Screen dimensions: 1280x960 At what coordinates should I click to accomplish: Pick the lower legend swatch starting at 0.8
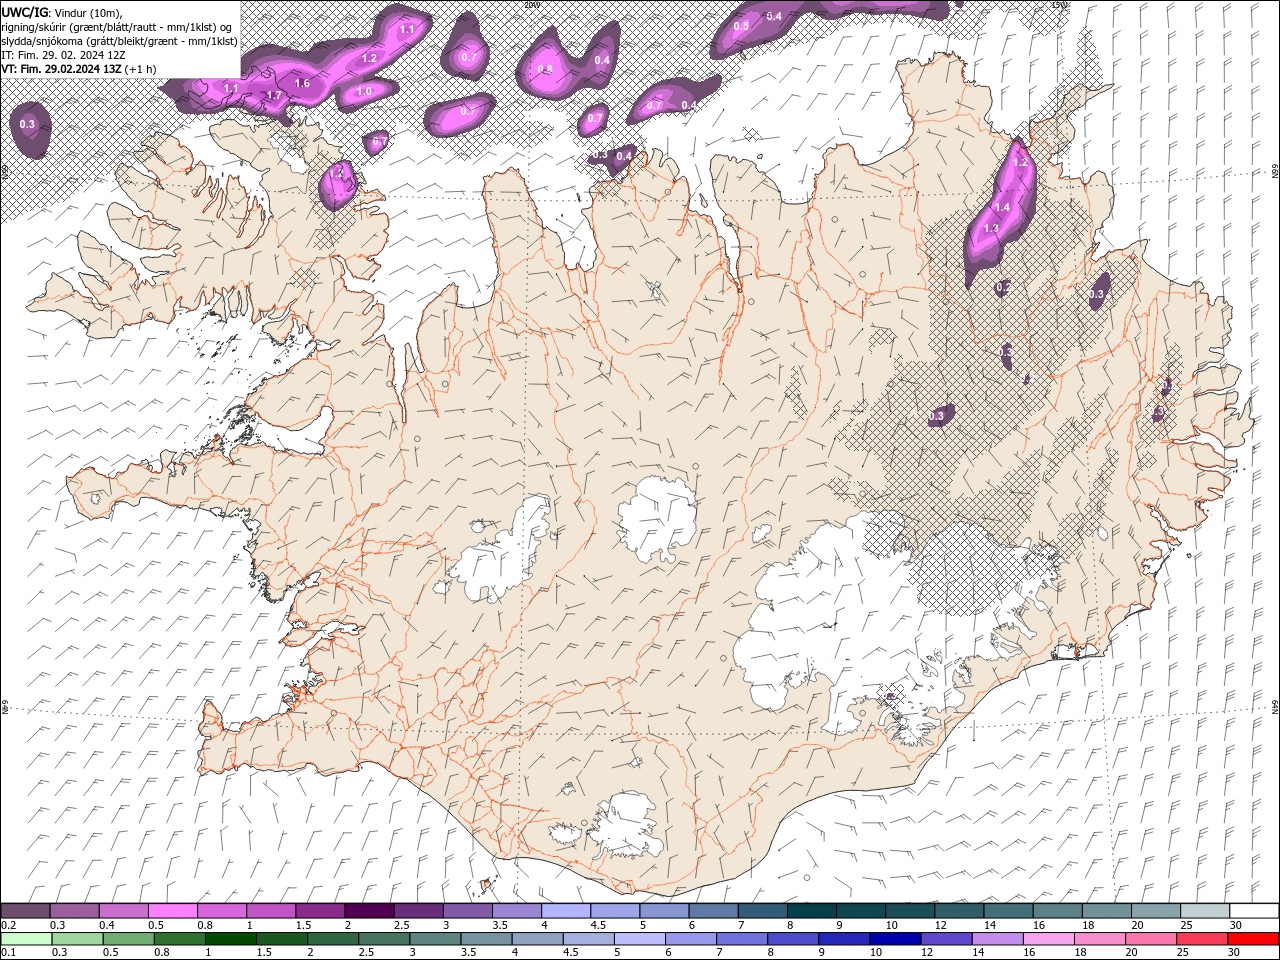(179, 939)
